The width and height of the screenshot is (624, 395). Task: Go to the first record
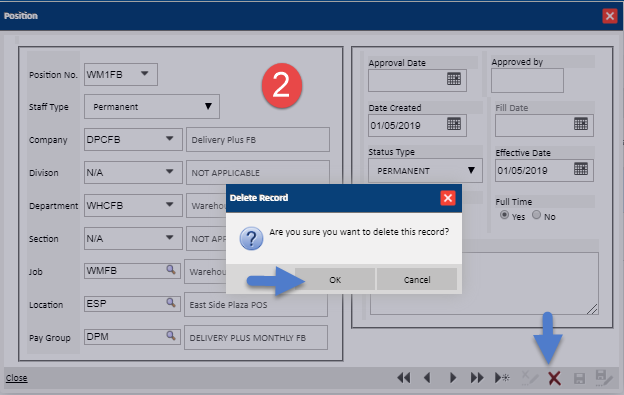coord(404,377)
